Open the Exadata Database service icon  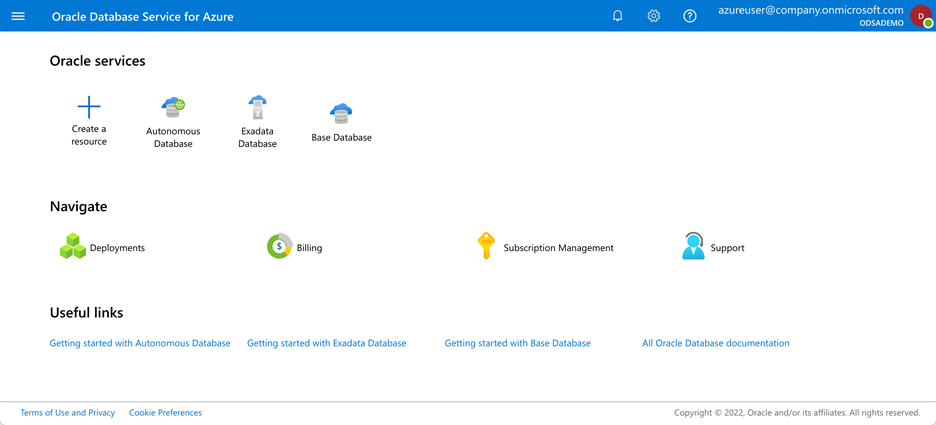click(x=257, y=107)
